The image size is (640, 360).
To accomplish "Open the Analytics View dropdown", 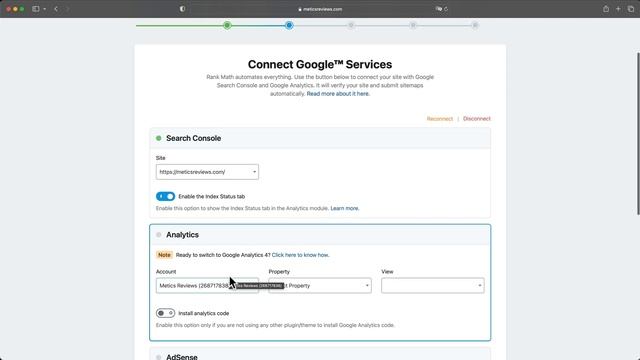I will point(433,285).
